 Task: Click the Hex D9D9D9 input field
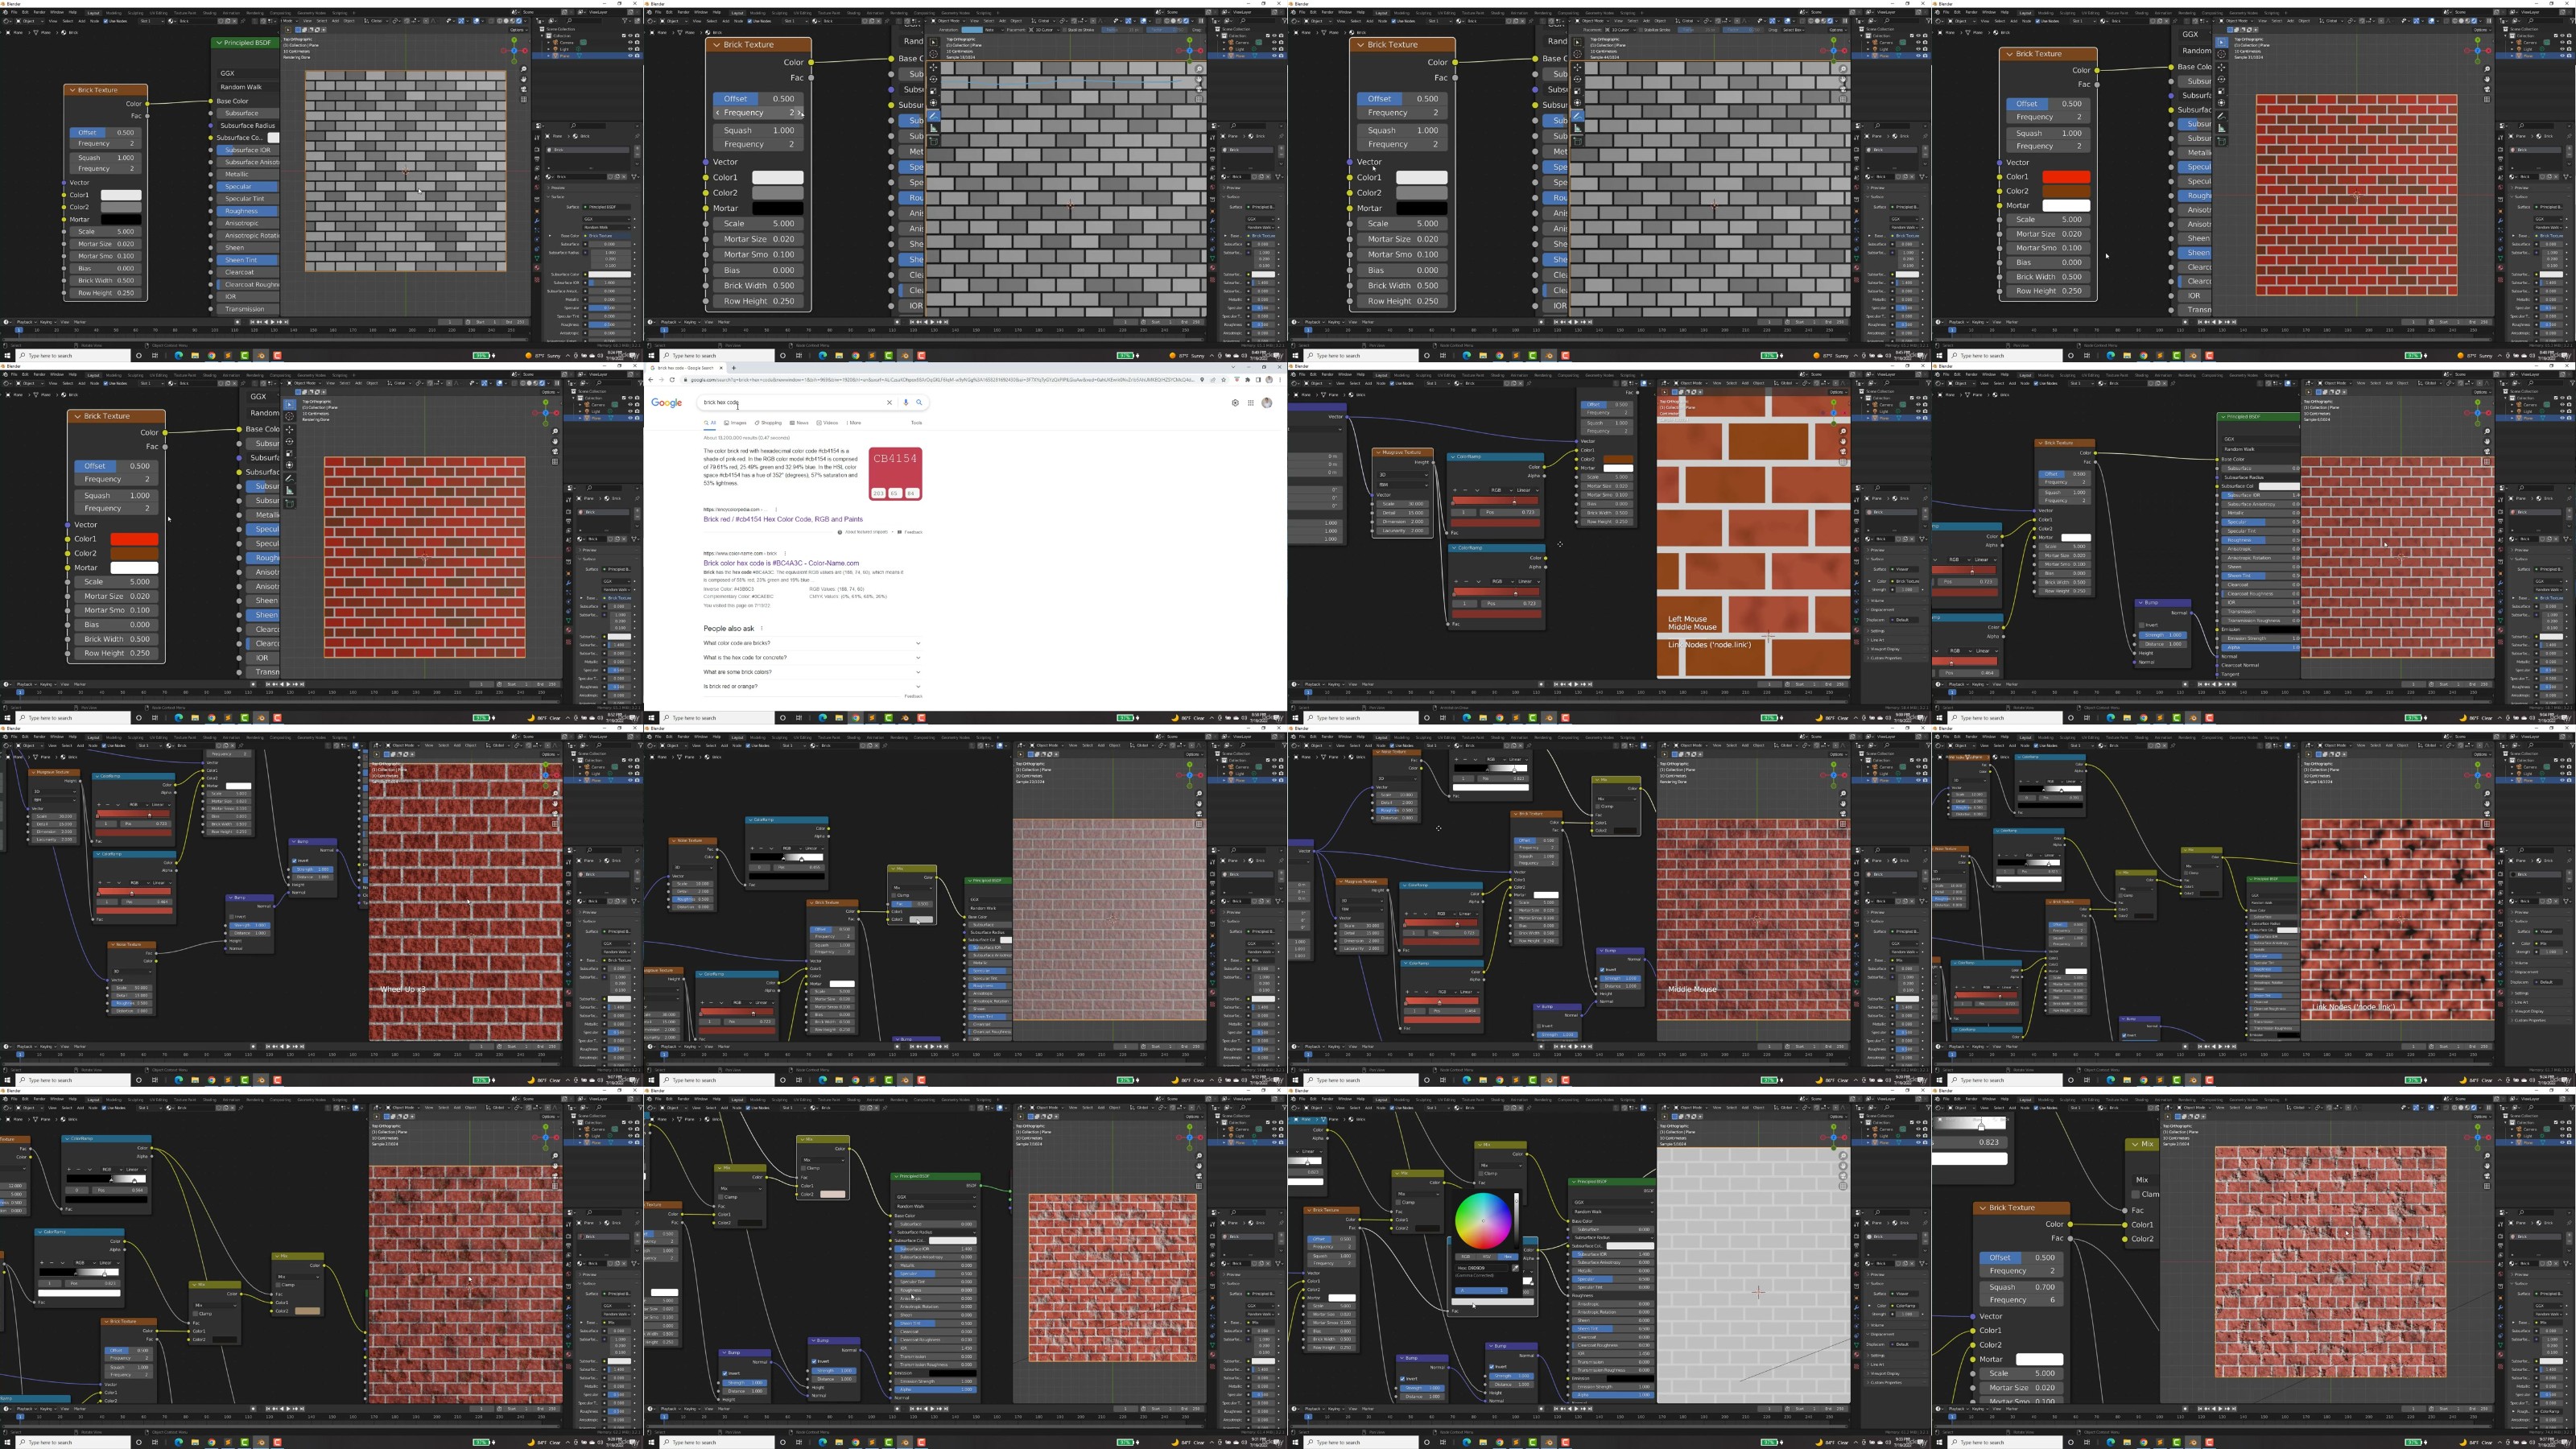point(1480,1269)
